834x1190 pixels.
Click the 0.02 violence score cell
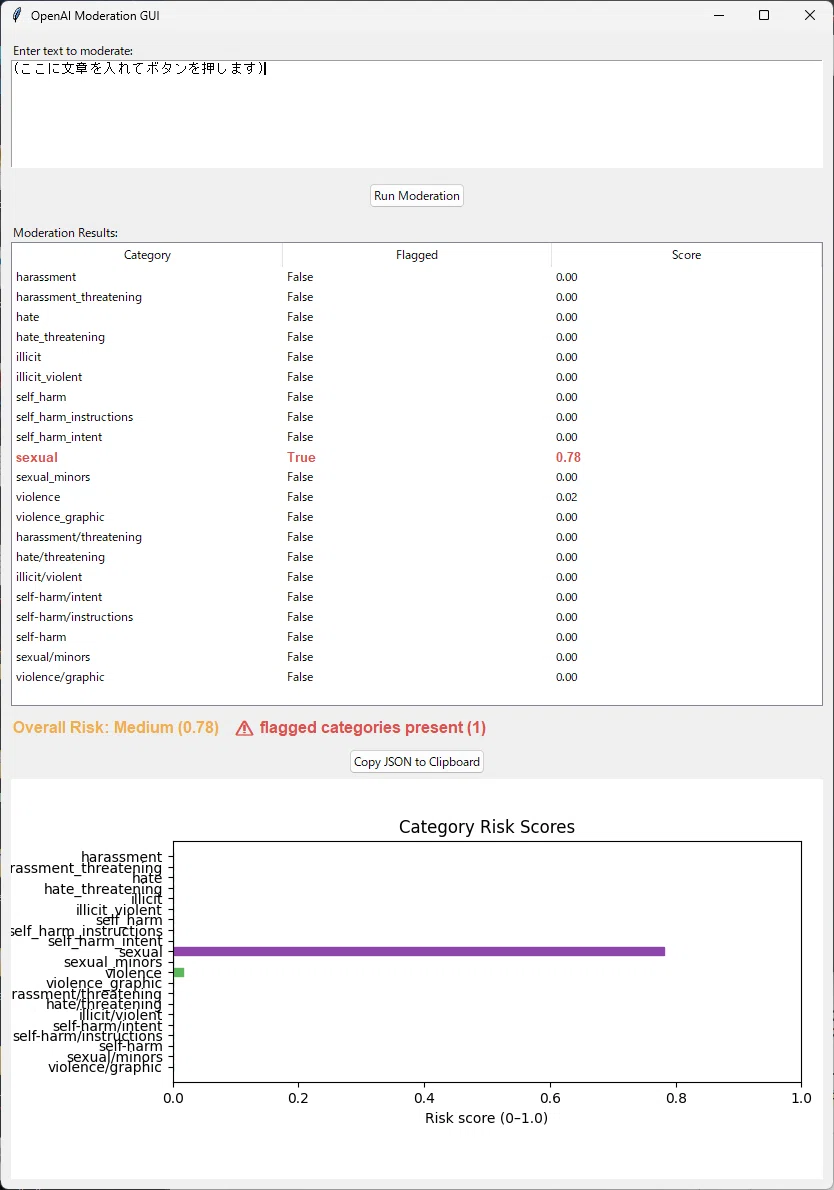567,497
